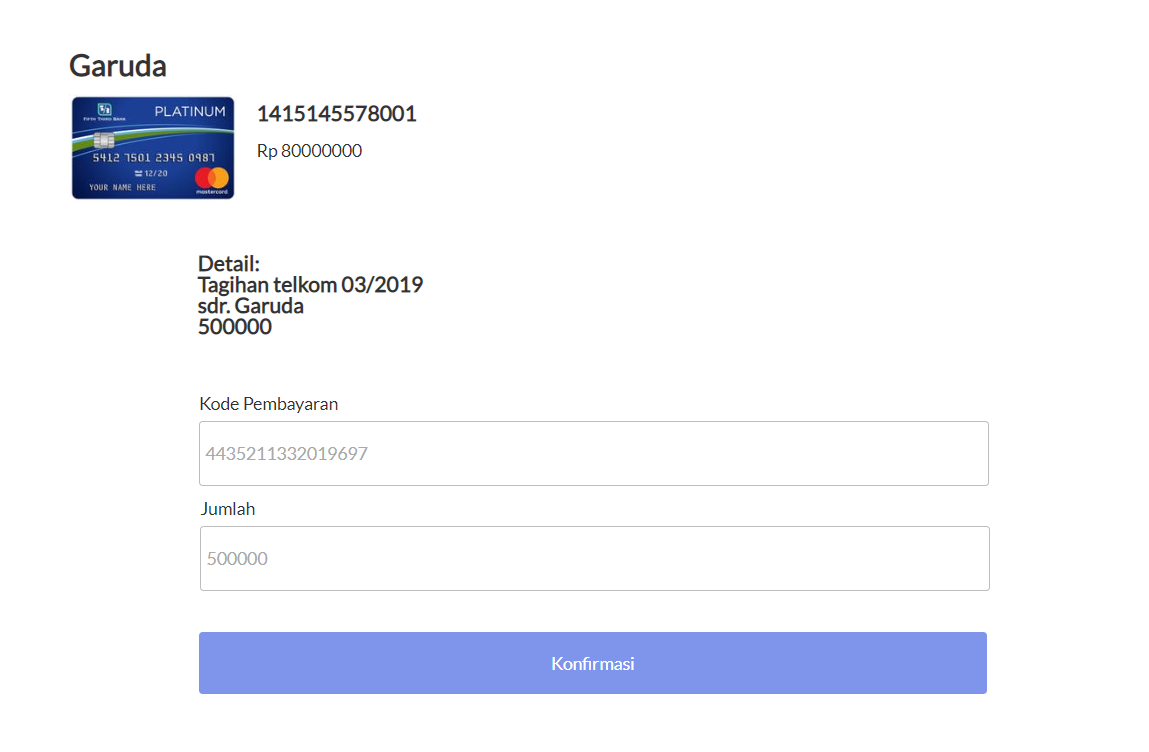Select the Jumlah amount input field
The width and height of the screenshot is (1149, 752).
click(x=594, y=559)
